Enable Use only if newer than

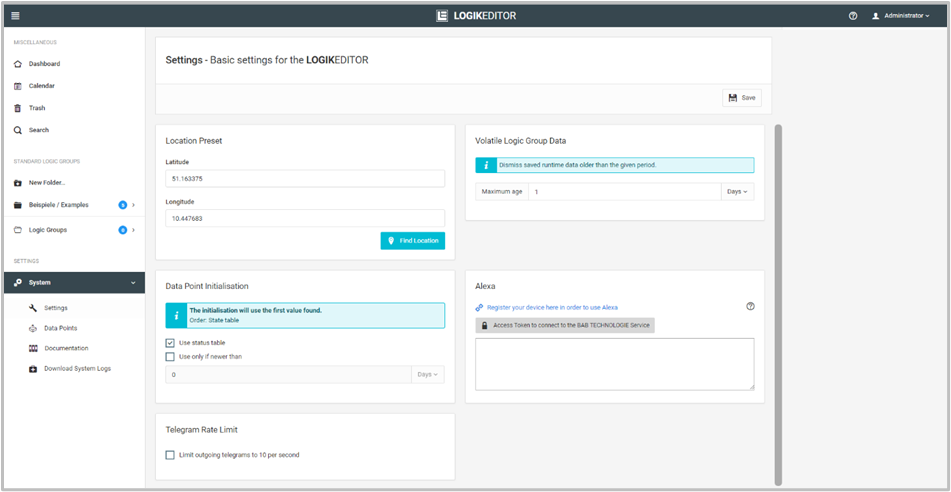170,356
